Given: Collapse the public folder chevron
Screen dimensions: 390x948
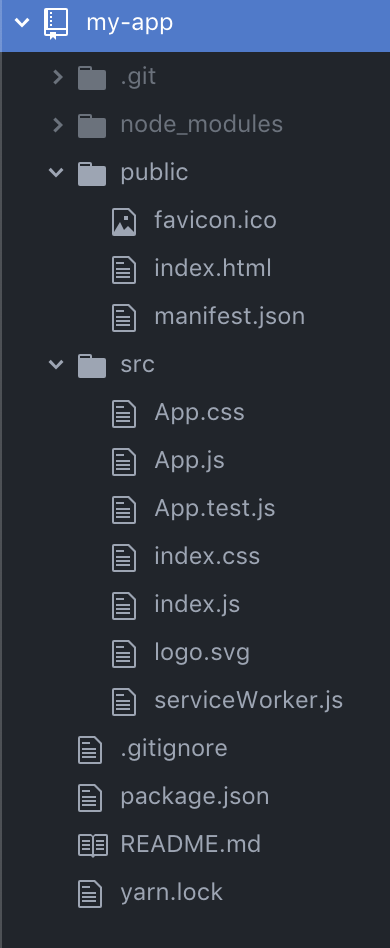Looking at the screenshot, I should (x=56, y=172).
